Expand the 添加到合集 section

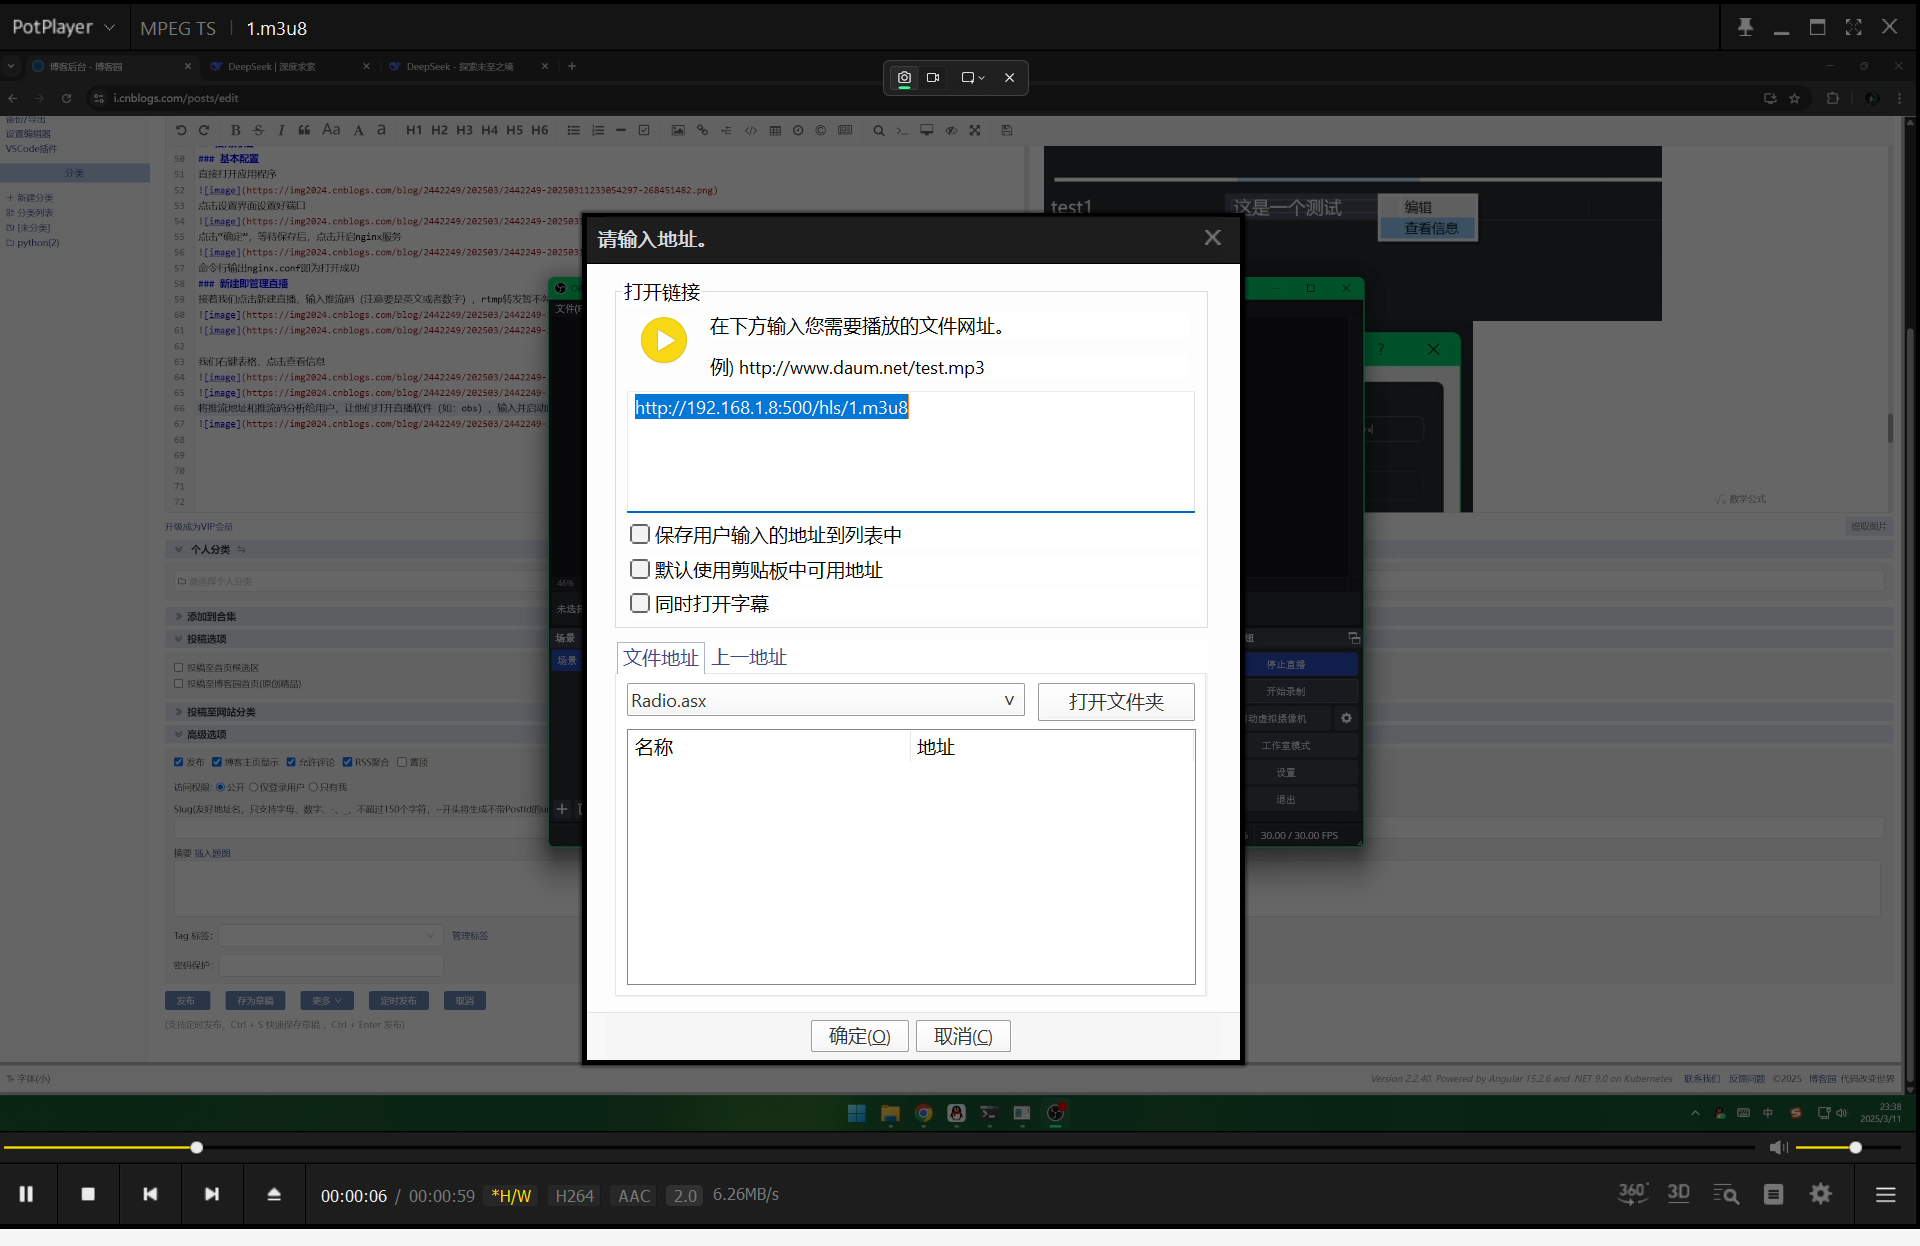tap(179, 616)
